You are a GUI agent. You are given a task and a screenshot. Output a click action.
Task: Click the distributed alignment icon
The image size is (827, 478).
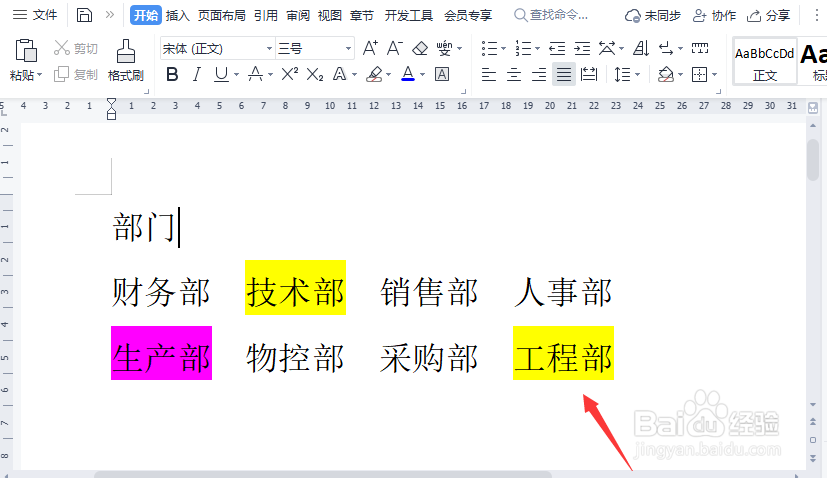click(589, 74)
